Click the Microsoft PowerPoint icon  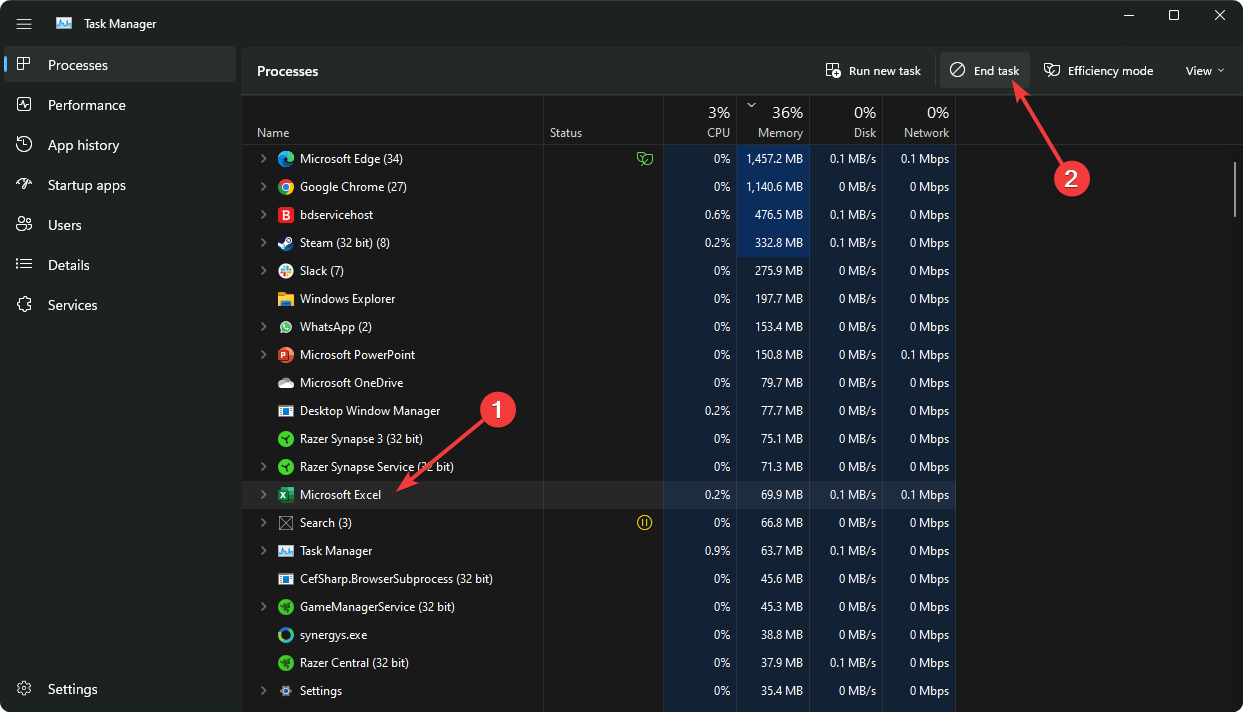coord(285,355)
